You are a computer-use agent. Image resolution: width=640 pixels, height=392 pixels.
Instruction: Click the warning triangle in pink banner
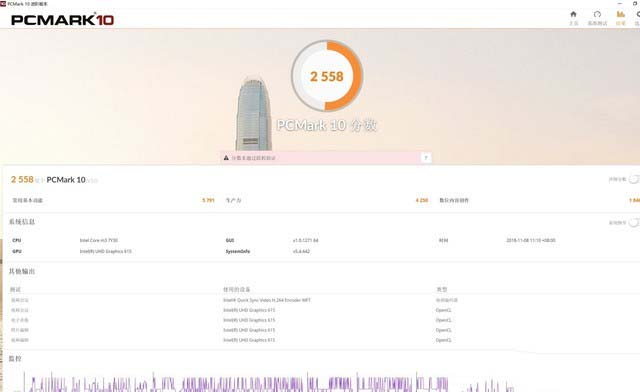pos(226,158)
